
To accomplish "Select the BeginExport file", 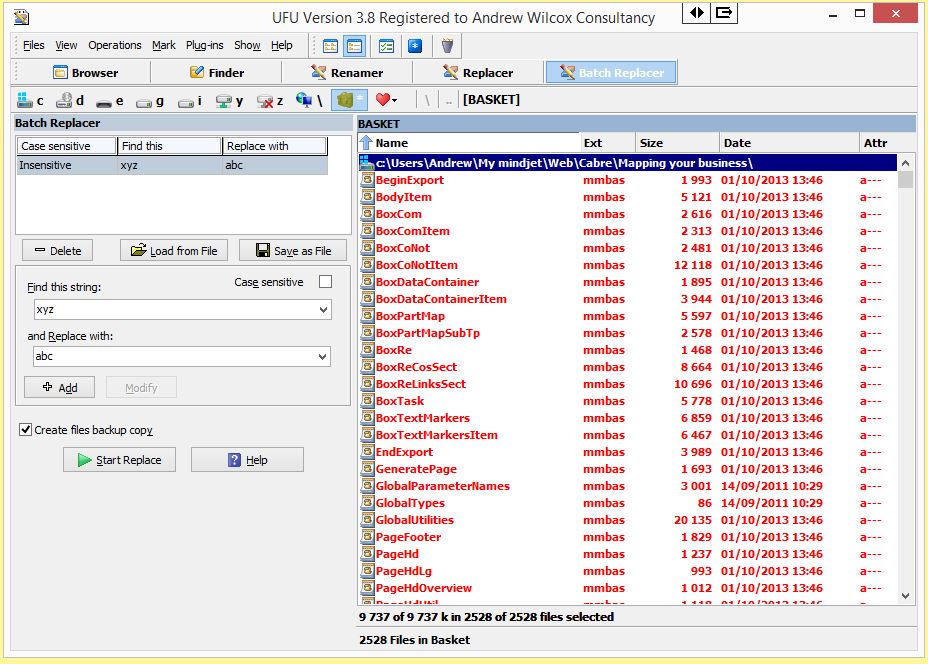I will click(627, 180).
